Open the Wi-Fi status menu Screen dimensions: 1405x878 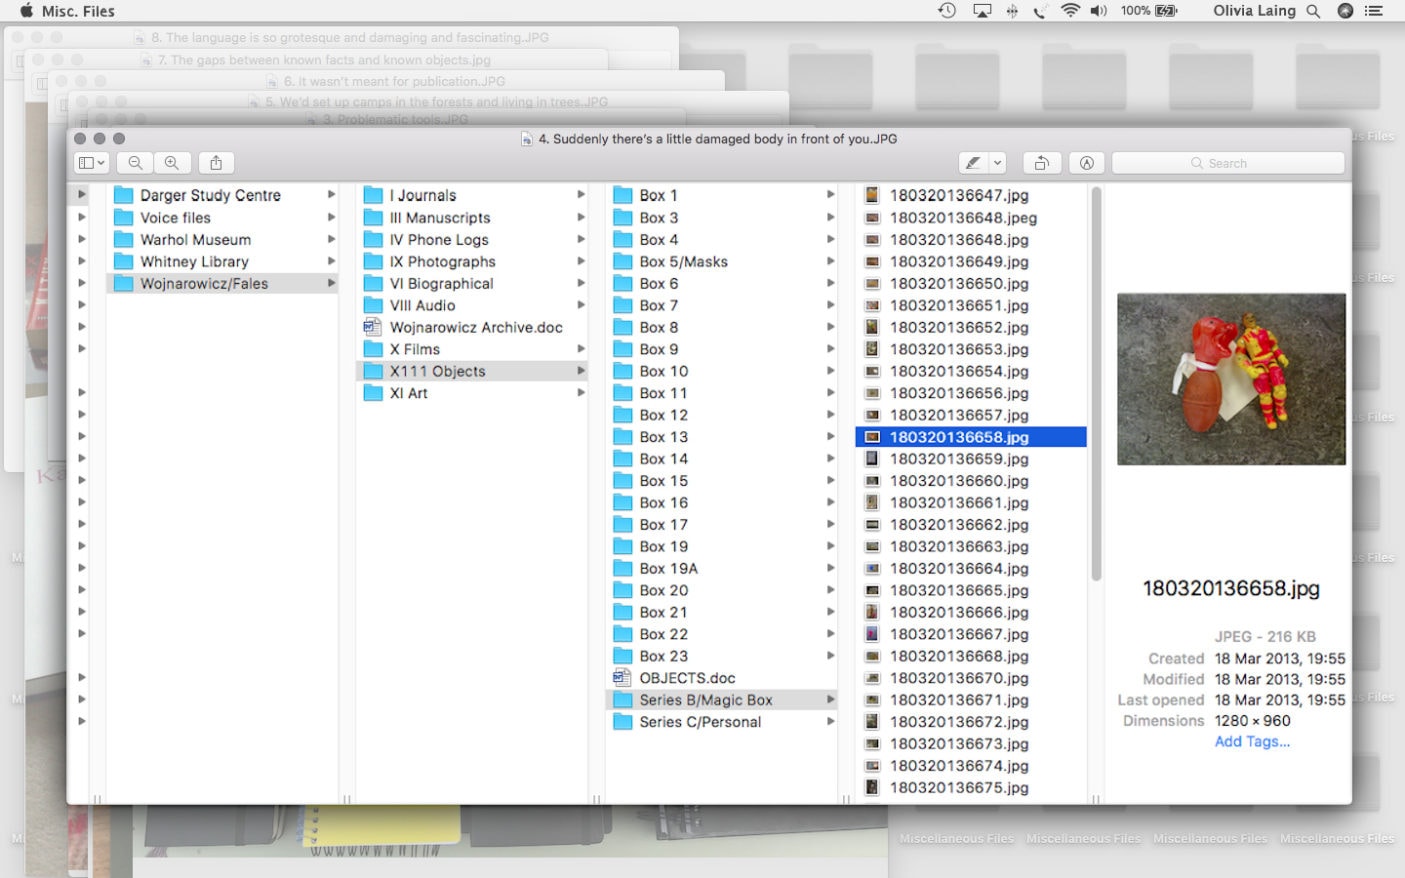pos(1070,11)
